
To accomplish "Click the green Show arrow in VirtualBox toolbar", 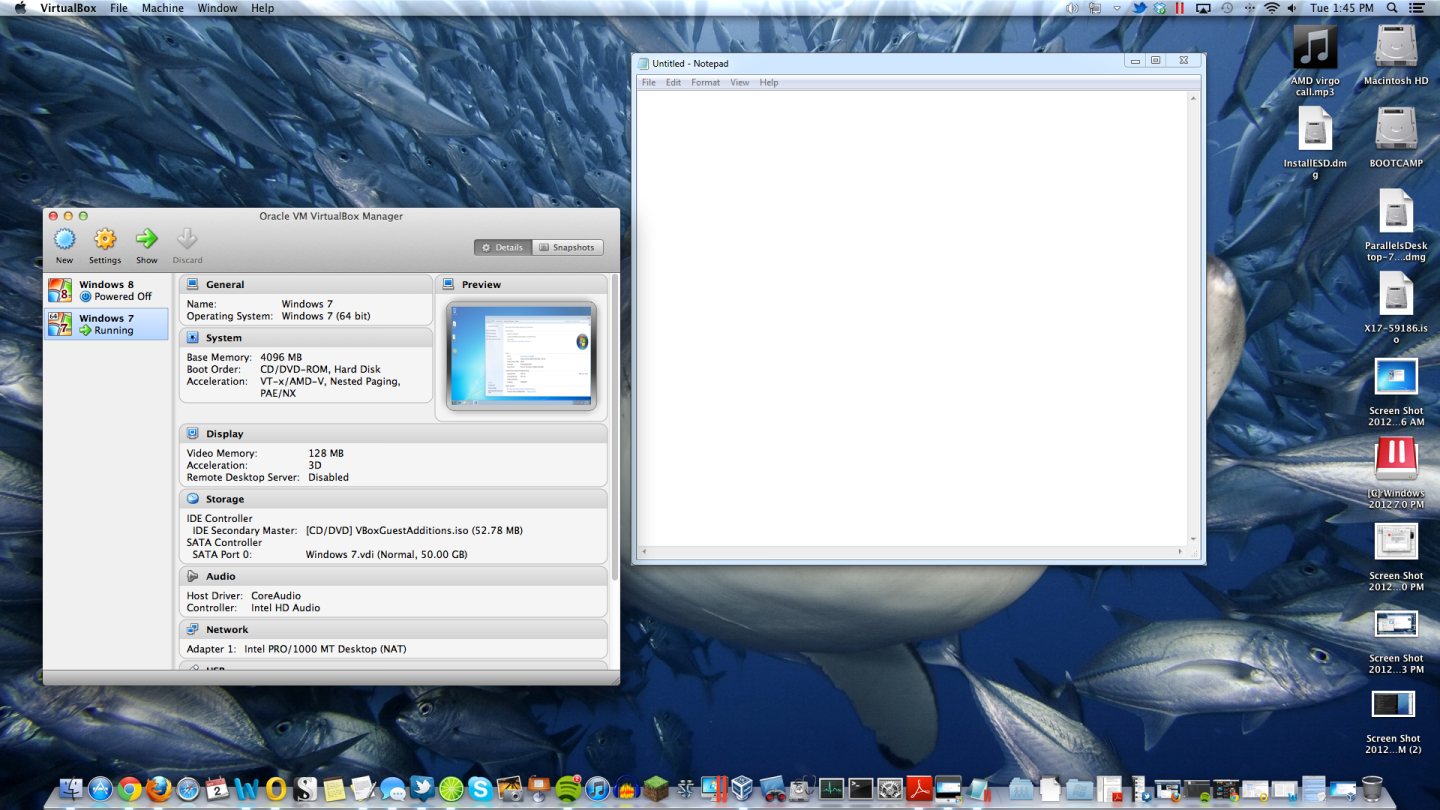I will (146, 240).
